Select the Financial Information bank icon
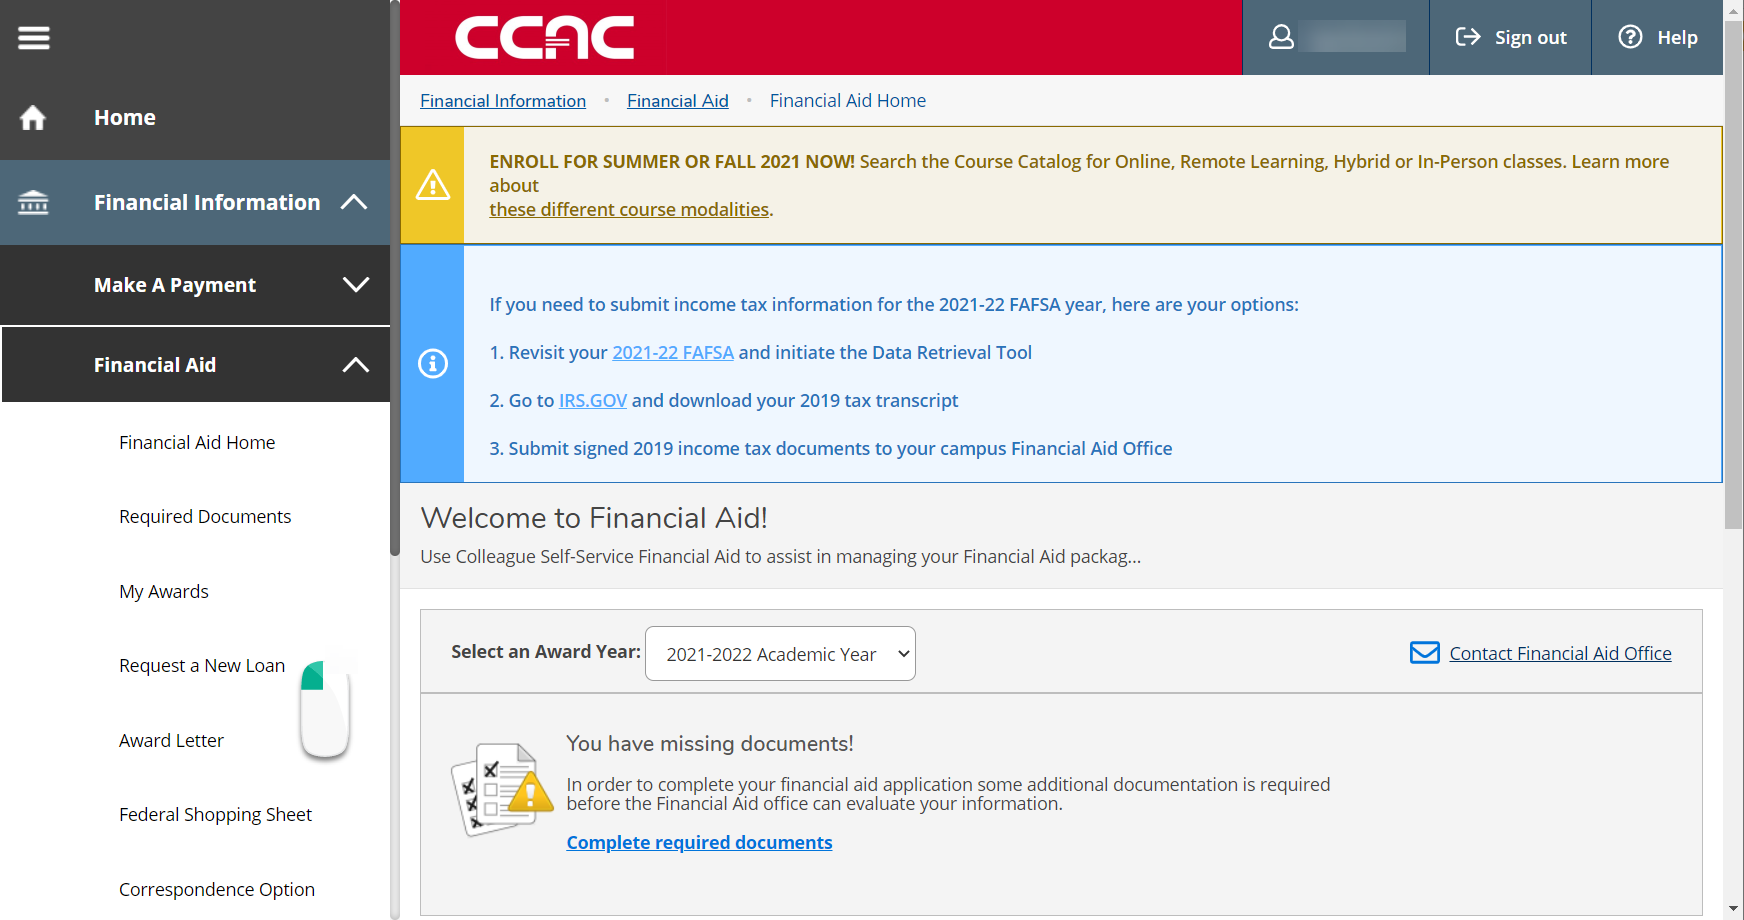The height and width of the screenshot is (920, 1744). [x=33, y=202]
